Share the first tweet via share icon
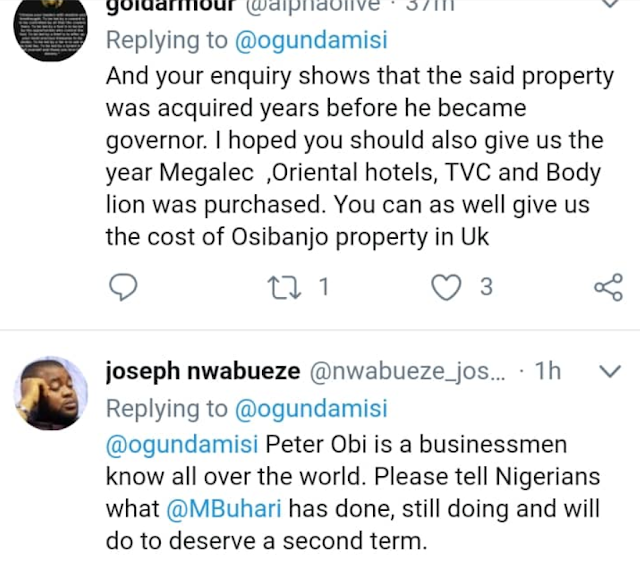This screenshot has width=640, height=564. pyautogui.click(x=607, y=288)
